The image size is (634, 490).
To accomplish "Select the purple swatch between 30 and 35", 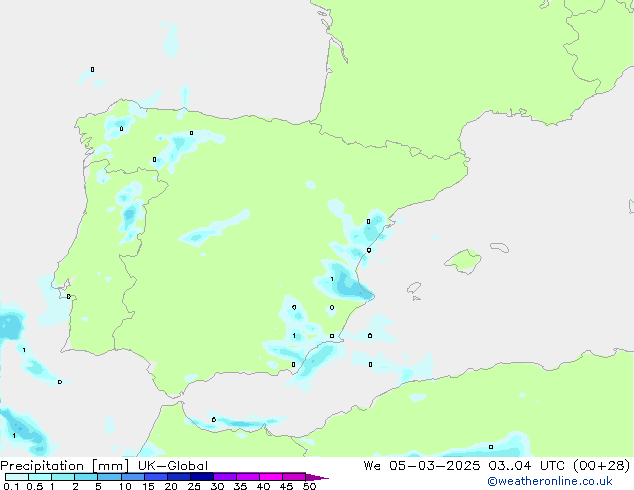I will point(225,477).
